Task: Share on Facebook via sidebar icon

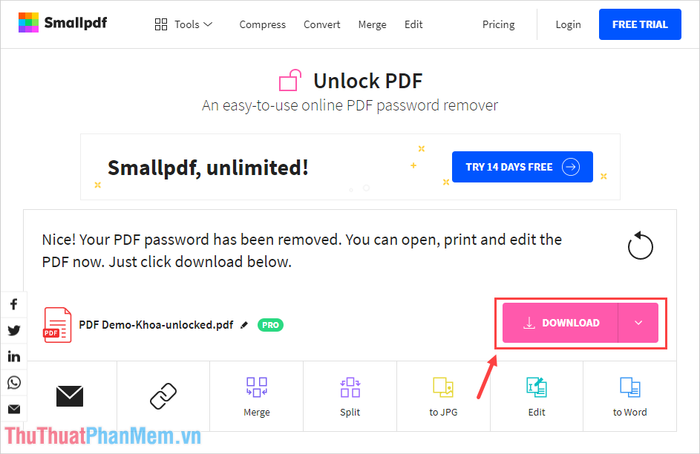Action: tap(14, 304)
